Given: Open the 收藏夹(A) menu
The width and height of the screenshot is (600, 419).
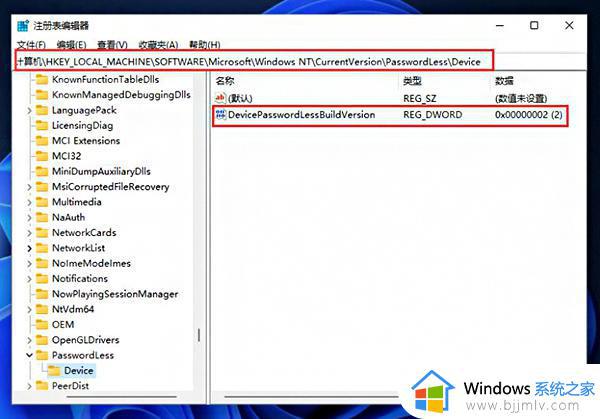Looking at the screenshot, I should tap(158, 45).
